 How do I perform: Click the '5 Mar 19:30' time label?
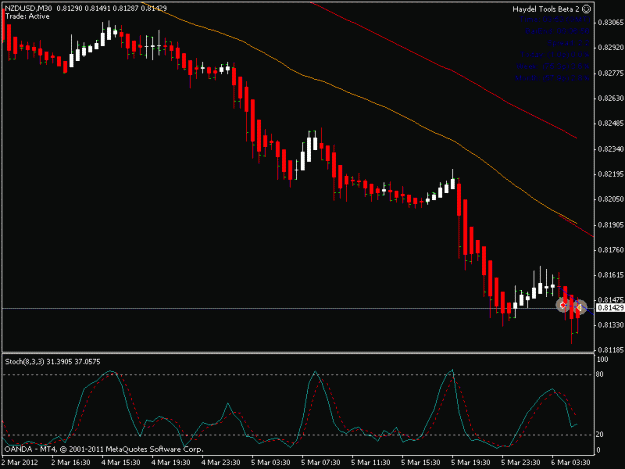coord(470,463)
